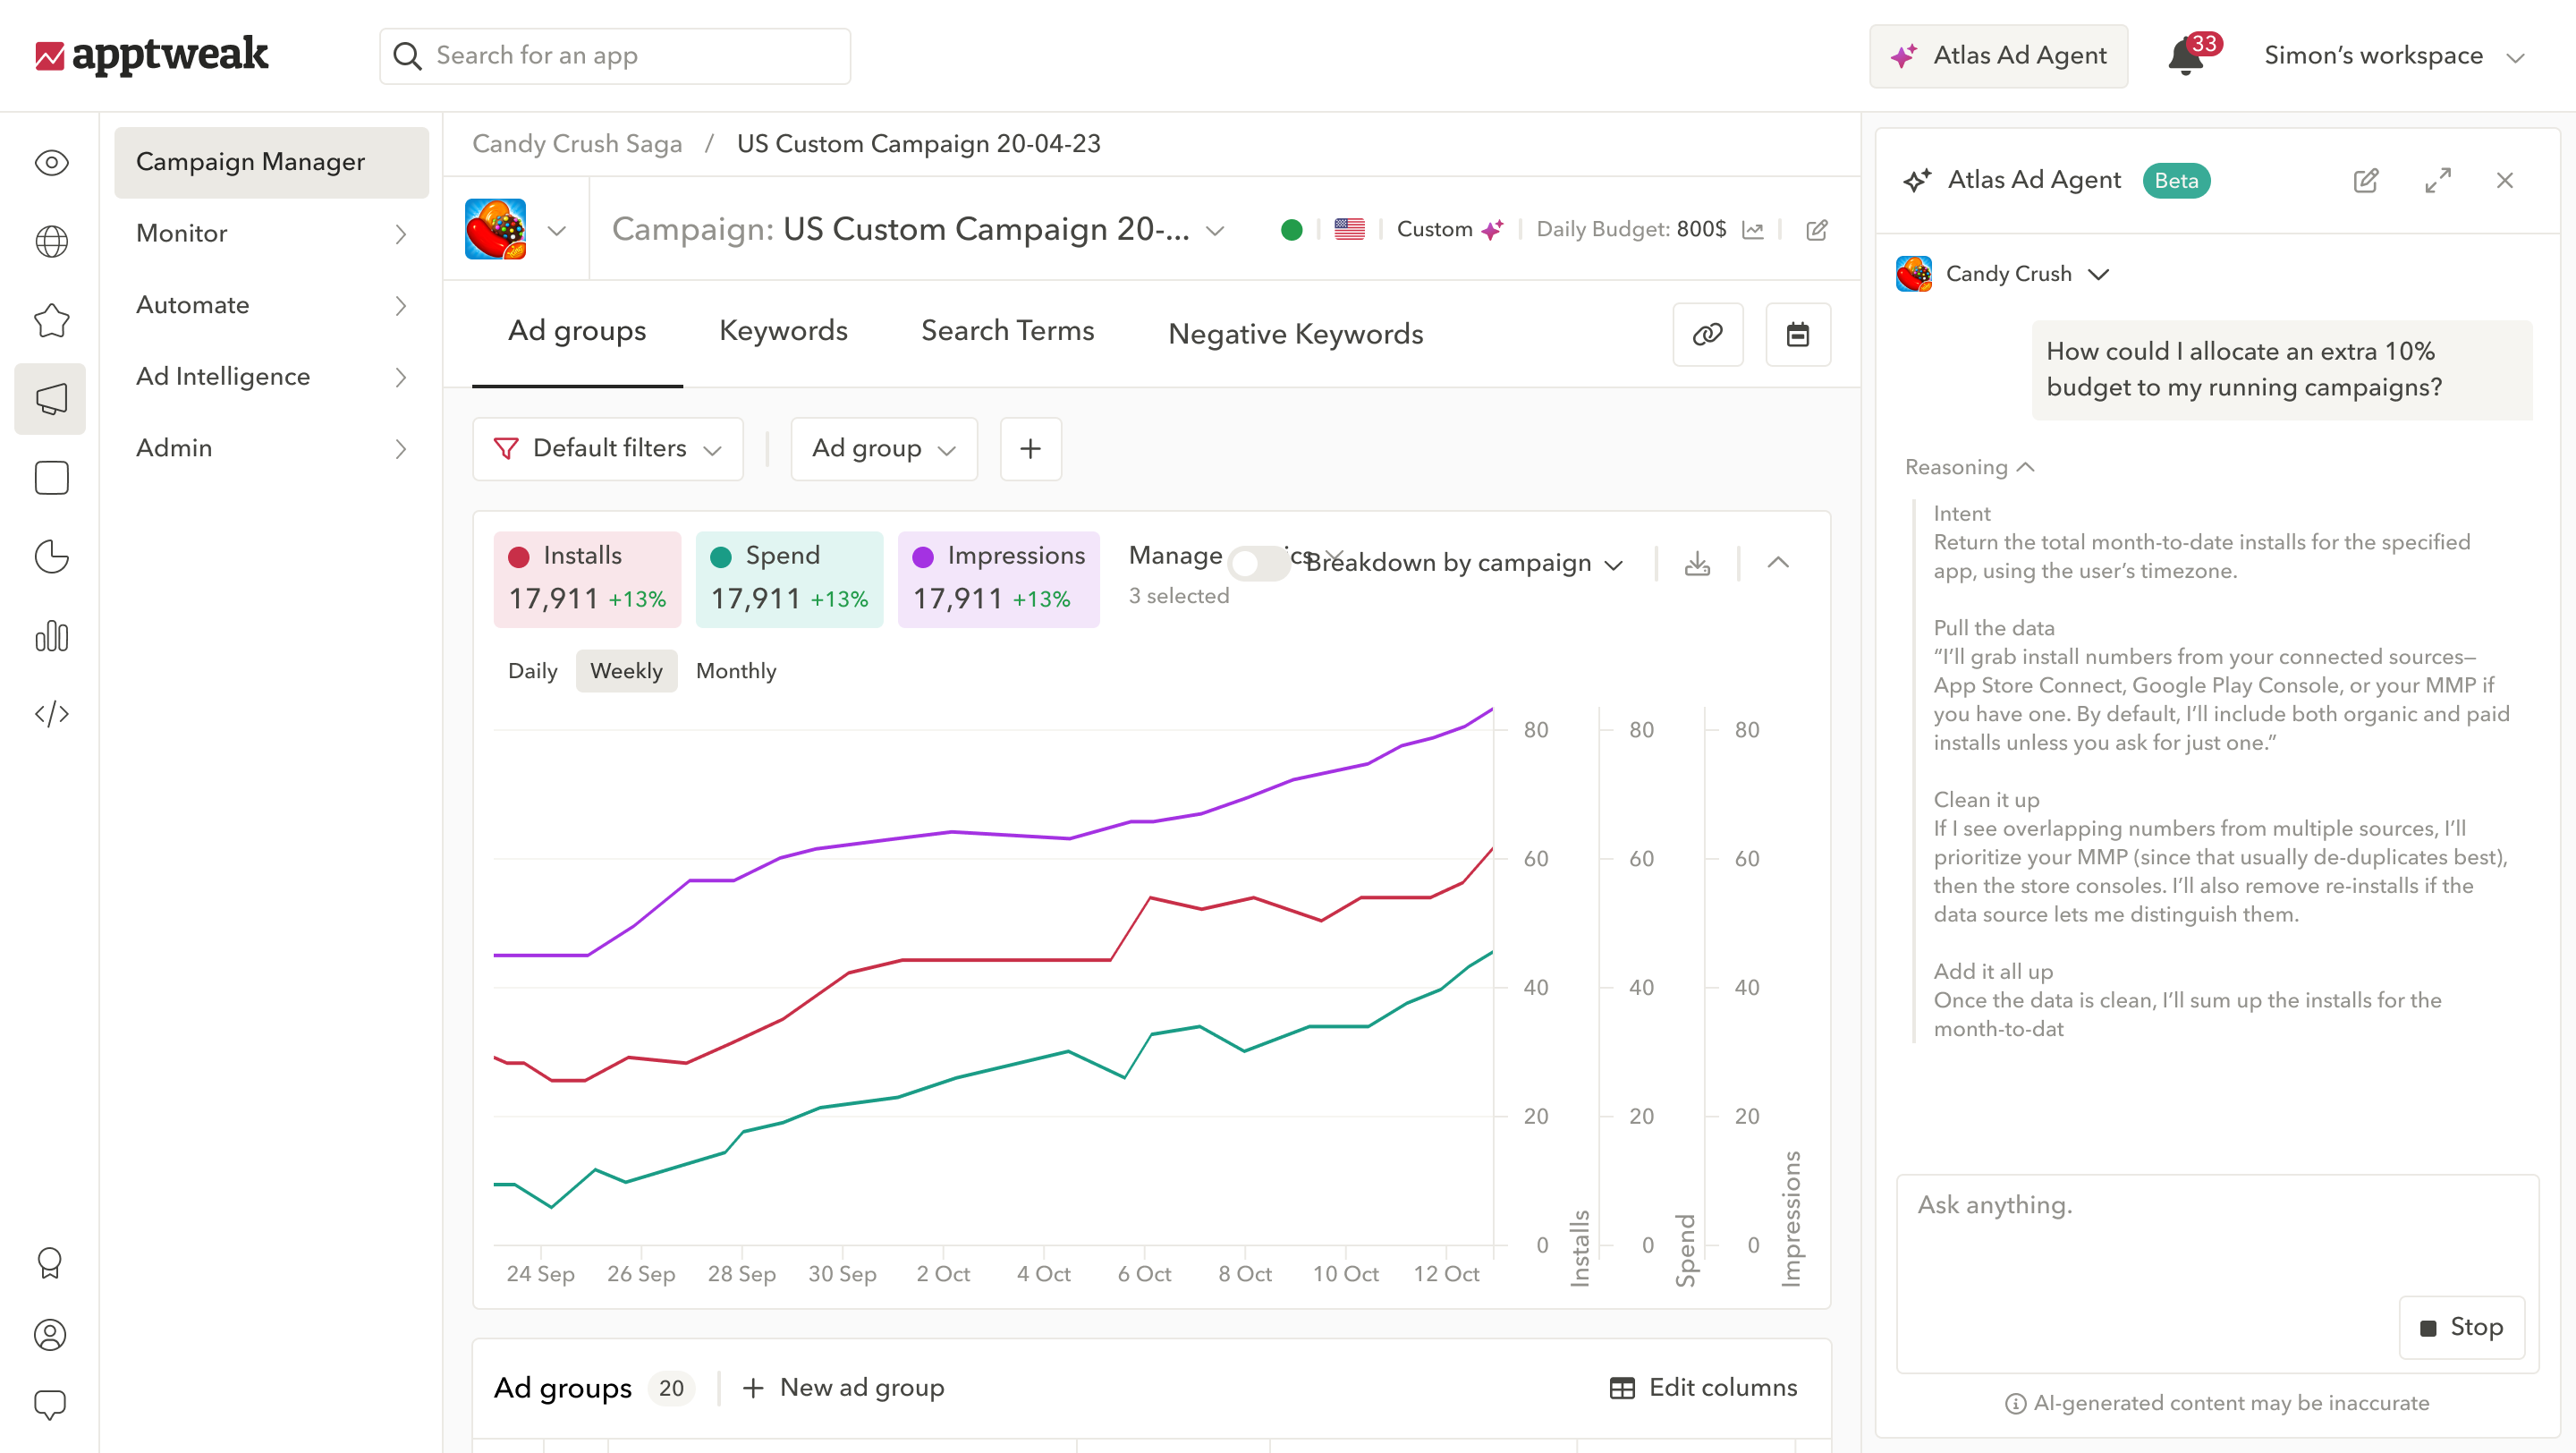The image size is (2576, 1453).
Task: Click the copy link icon button
Action: [1707, 334]
